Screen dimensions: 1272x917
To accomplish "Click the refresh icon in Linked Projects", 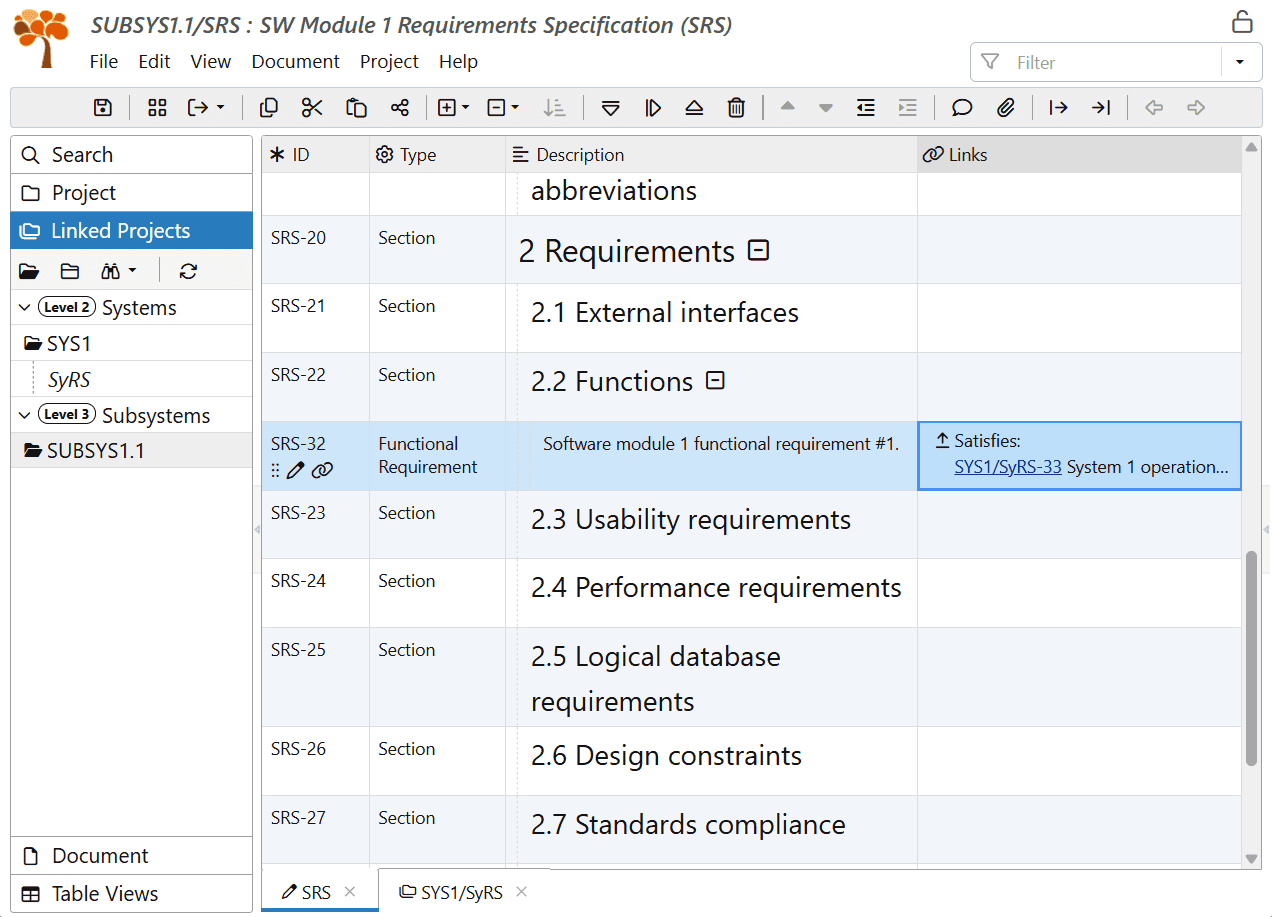I will click(188, 271).
